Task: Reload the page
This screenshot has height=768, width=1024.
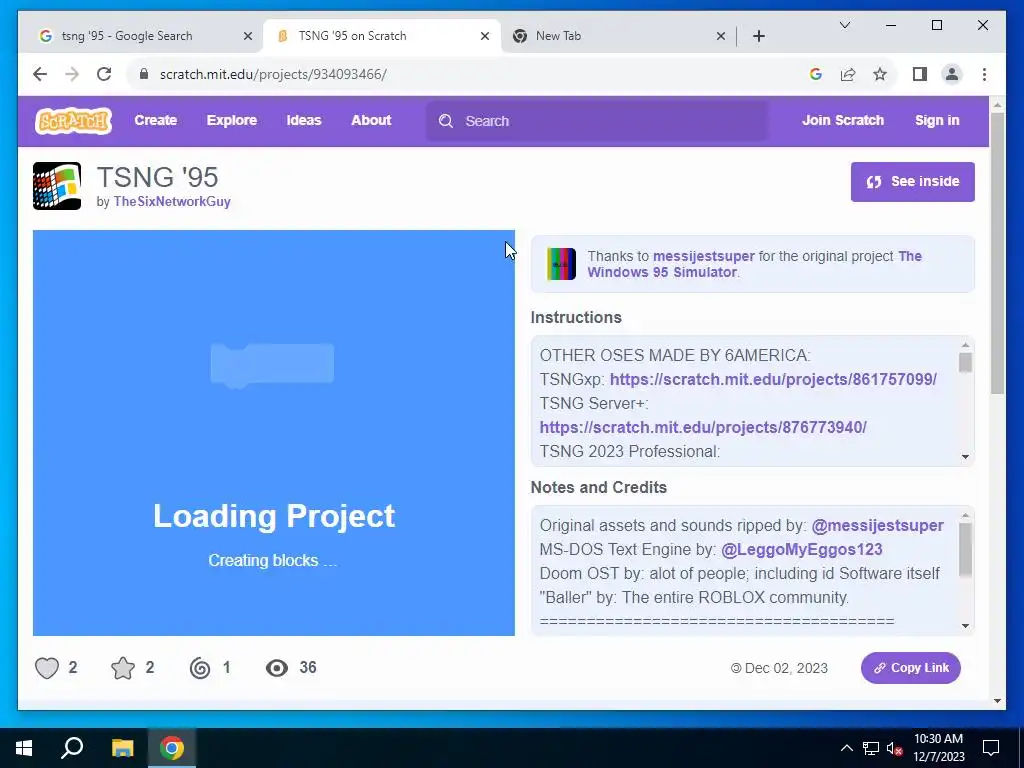Action: point(104,74)
